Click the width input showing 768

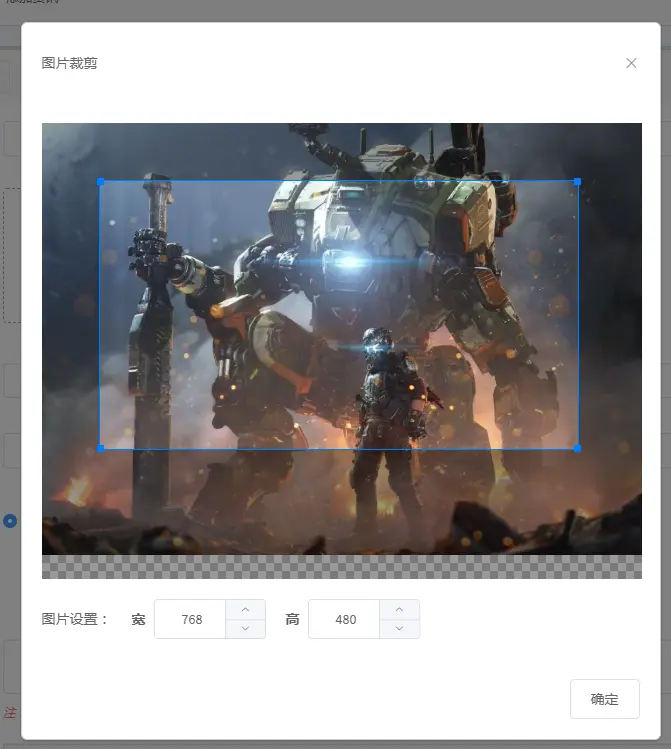[191, 619]
